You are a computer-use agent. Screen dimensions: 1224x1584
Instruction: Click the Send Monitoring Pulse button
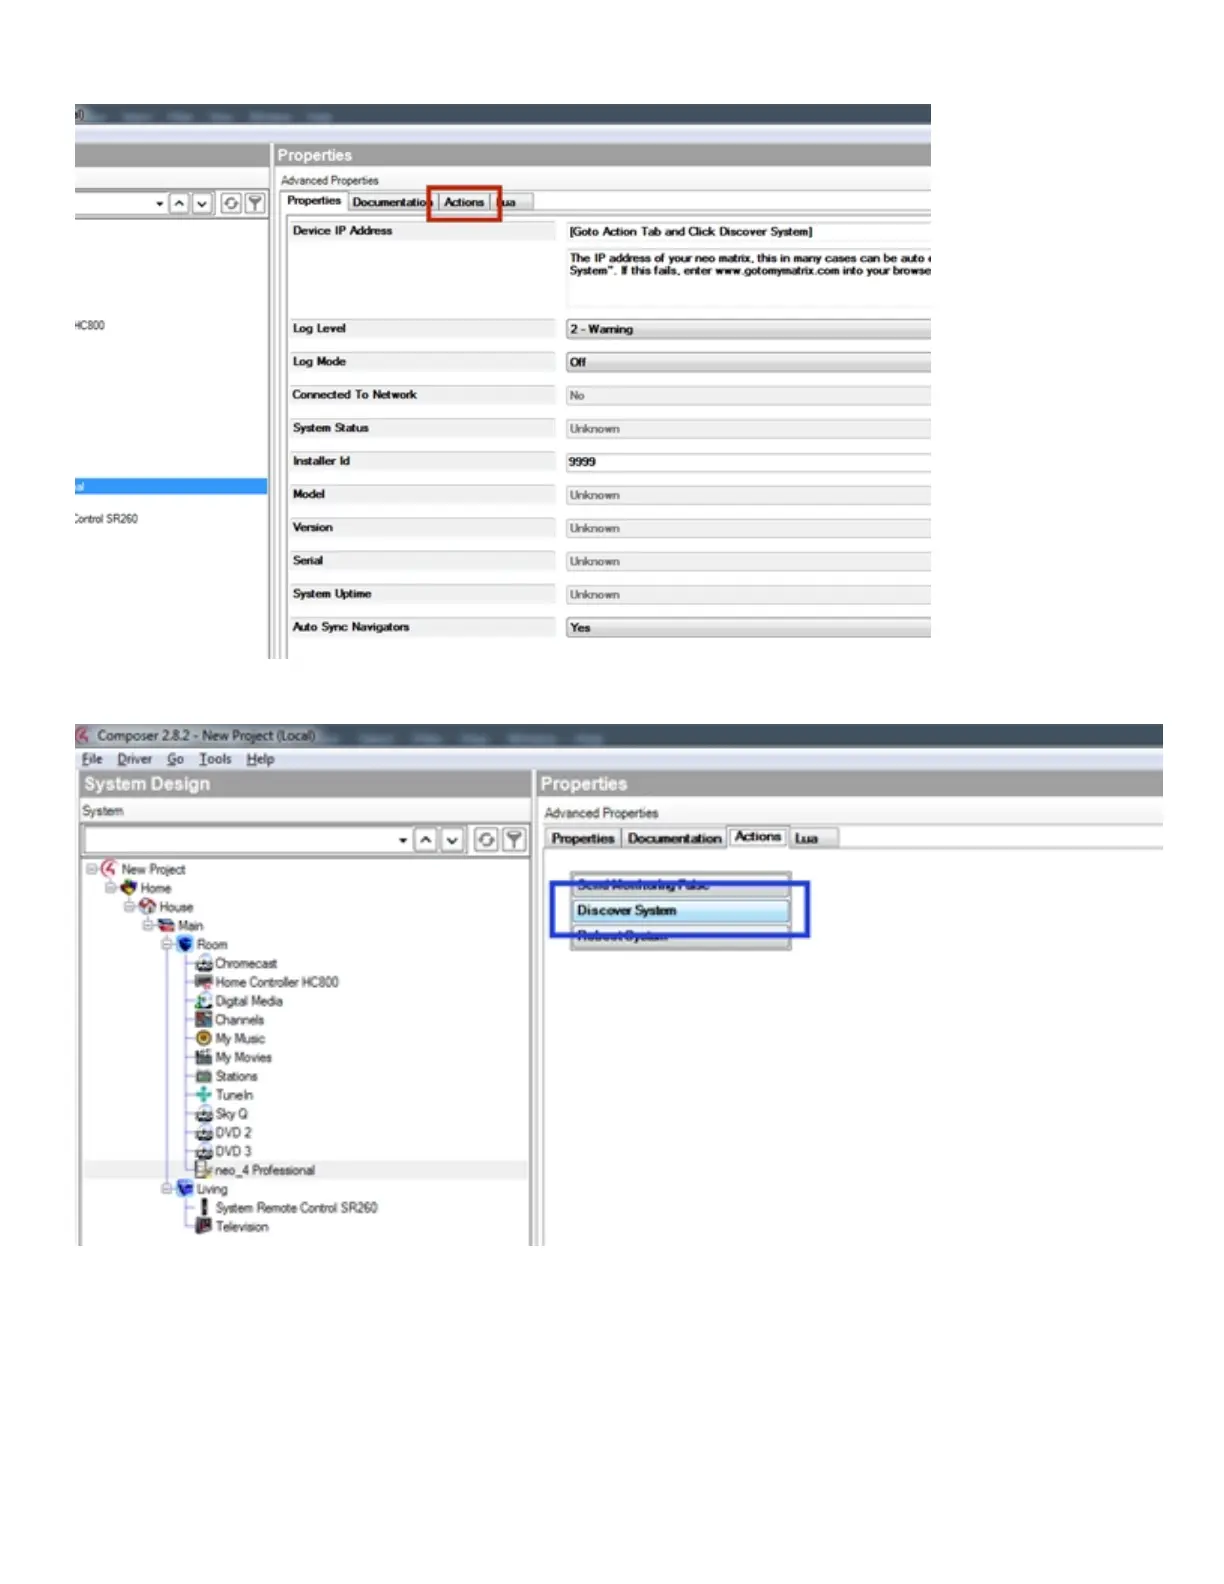point(681,885)
